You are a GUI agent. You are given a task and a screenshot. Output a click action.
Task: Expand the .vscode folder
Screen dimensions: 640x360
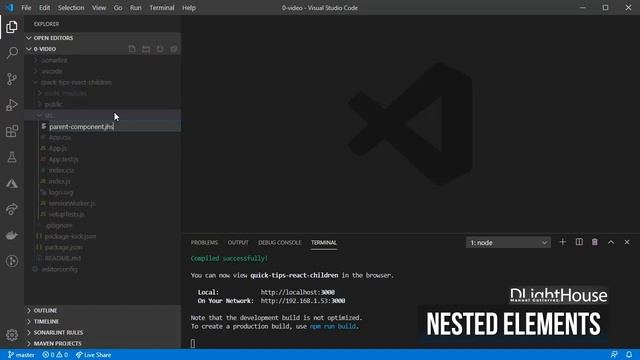point(102,71)
